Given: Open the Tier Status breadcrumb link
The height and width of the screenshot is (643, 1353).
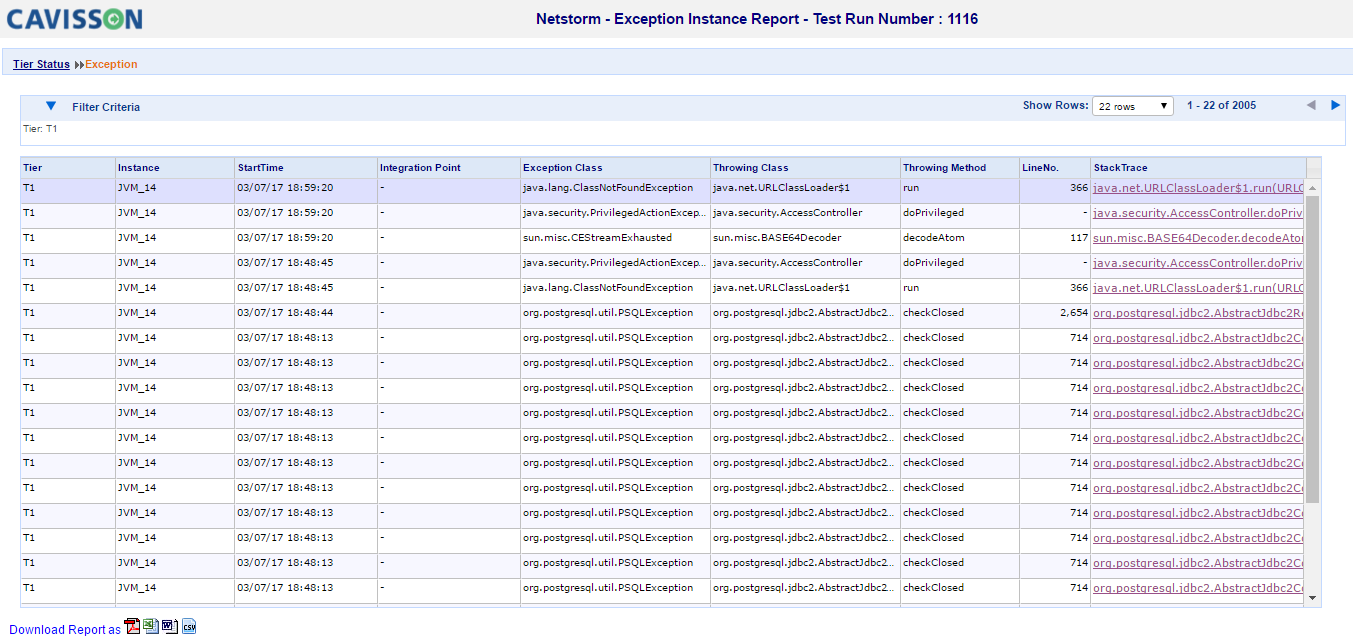Looking at the screenshot, I should coord(41,64).
